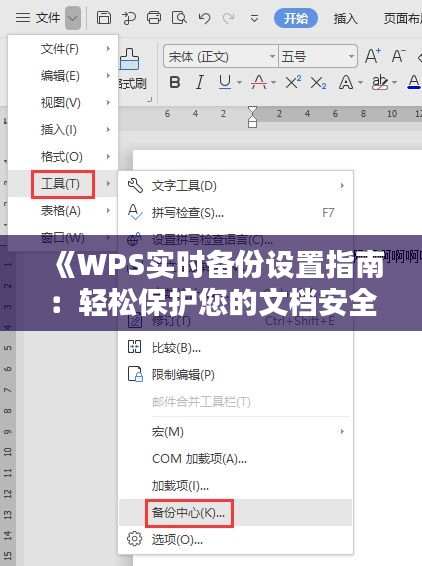This screenshot has width=422, height=566.
Task: Click the Decrease font size A- icon
Action: click(x=399, y=56)
